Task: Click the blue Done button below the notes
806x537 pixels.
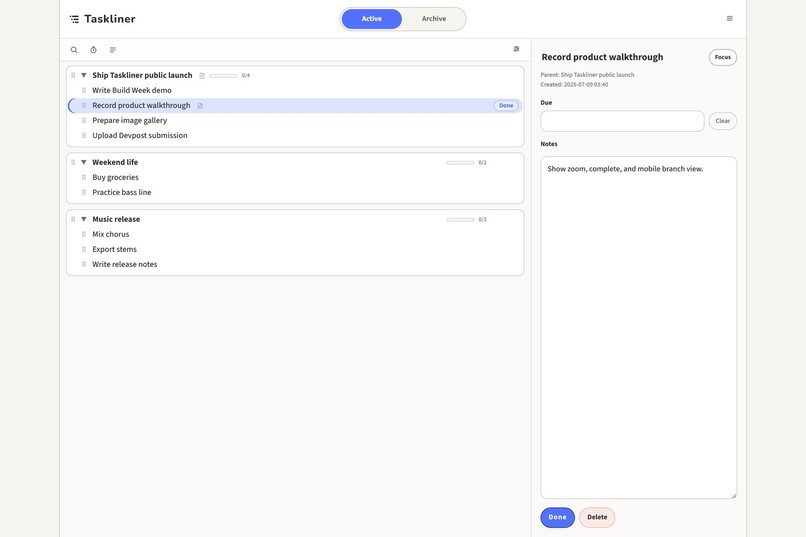Action: pos(557,517)
